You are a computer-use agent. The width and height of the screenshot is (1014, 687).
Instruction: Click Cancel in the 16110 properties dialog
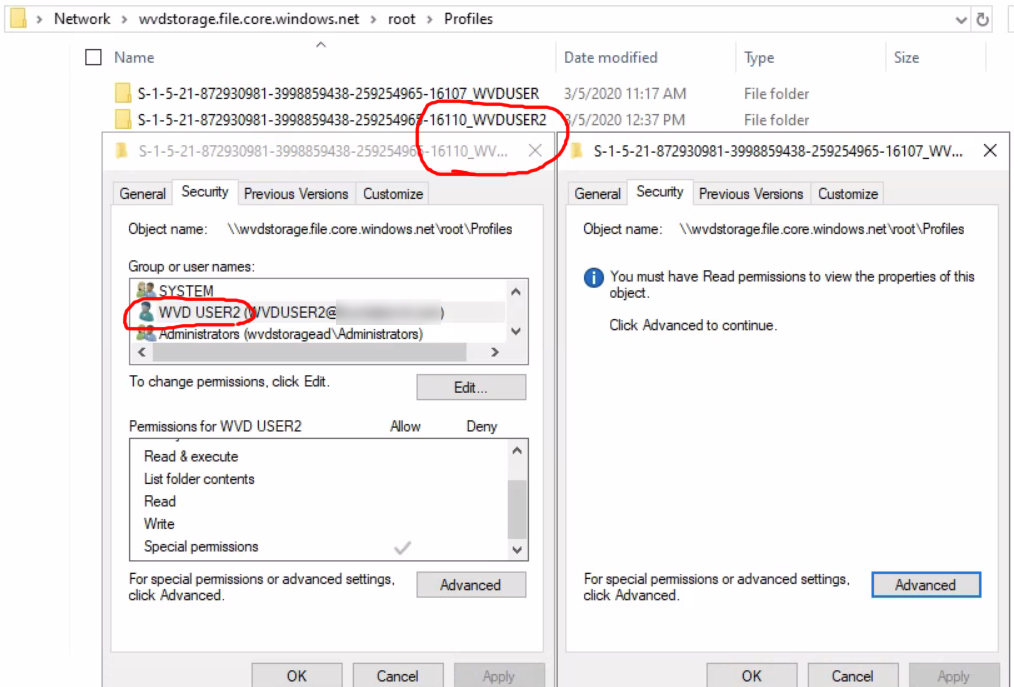398,676
